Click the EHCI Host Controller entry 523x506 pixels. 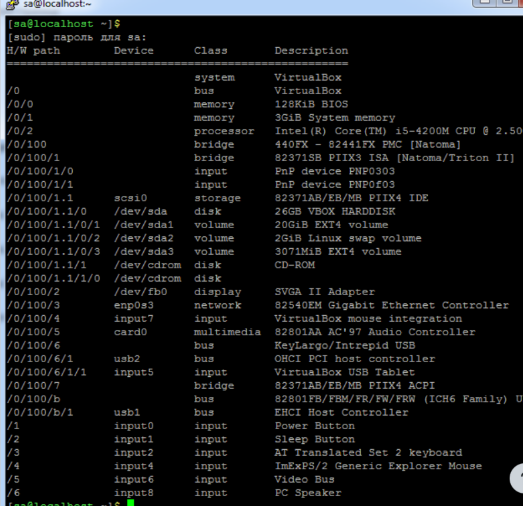(341, 413)
